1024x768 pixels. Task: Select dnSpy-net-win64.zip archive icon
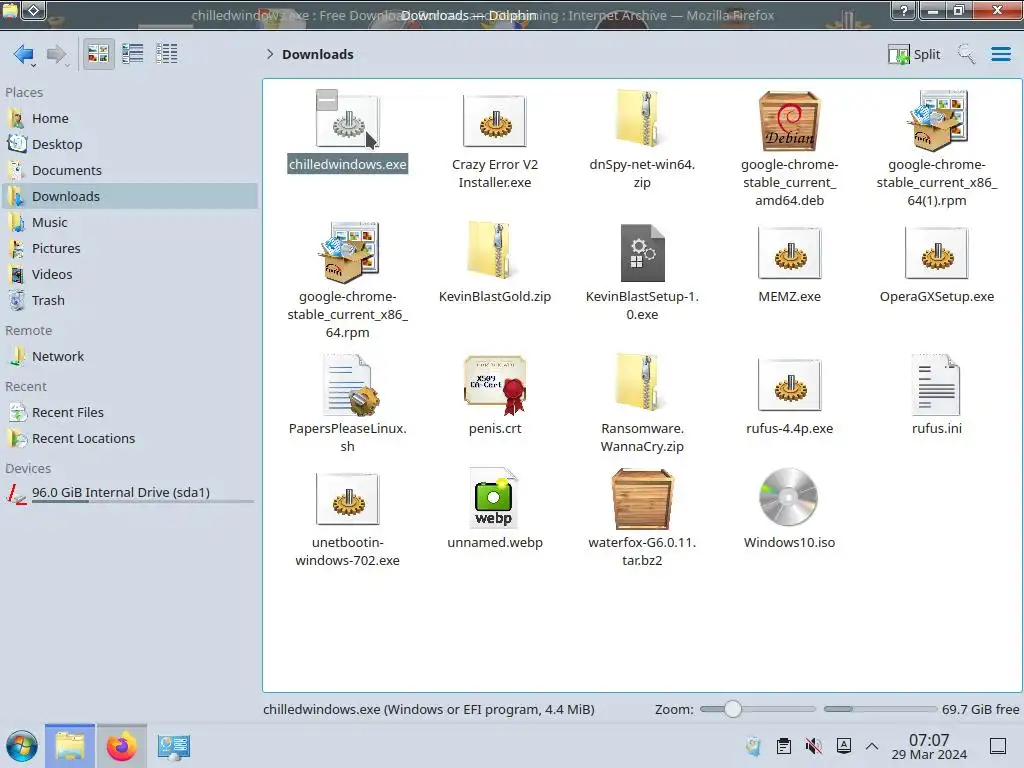(x=642, y=118)
